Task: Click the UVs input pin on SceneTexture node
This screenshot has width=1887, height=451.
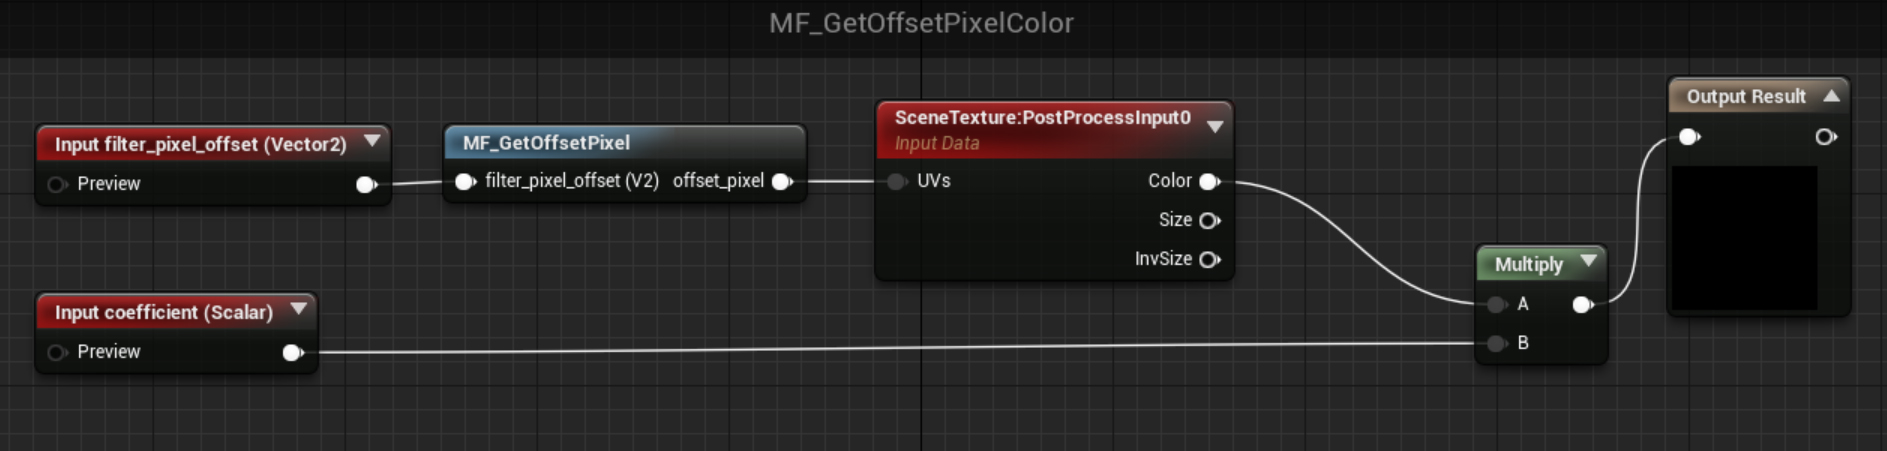Action: click(x=897, y=181)
